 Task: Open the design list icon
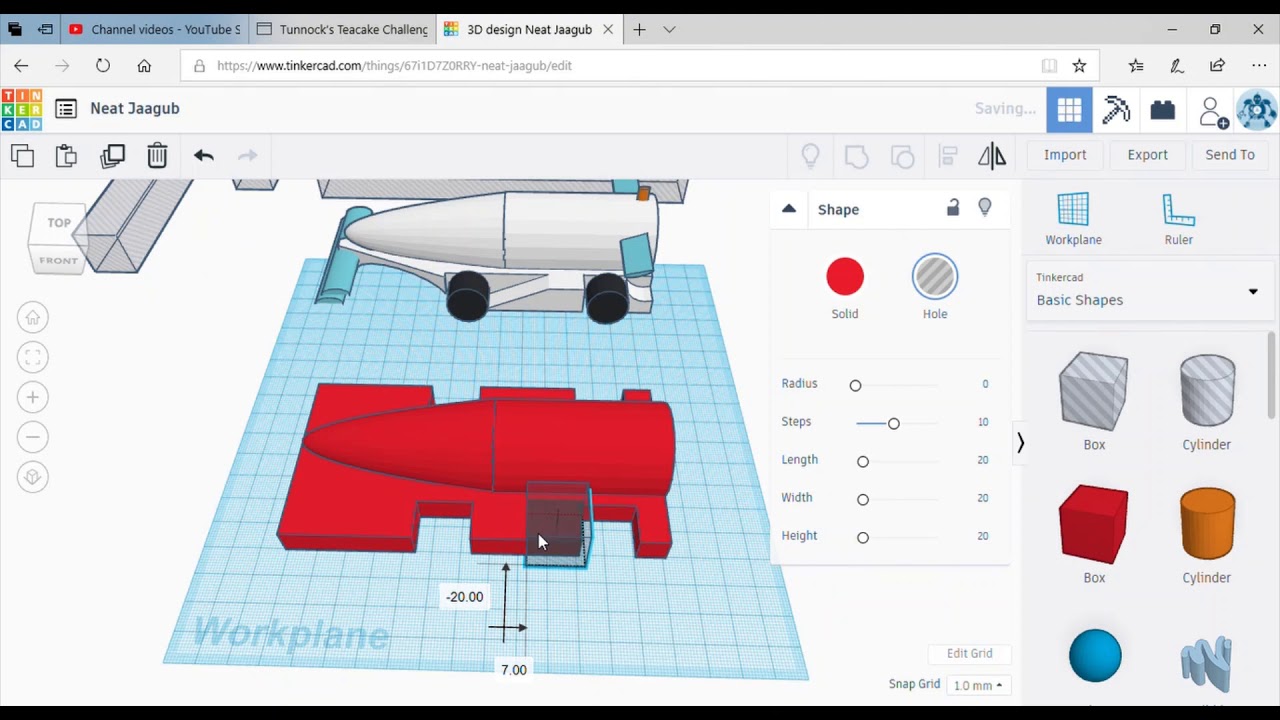[x=66, y=108]
